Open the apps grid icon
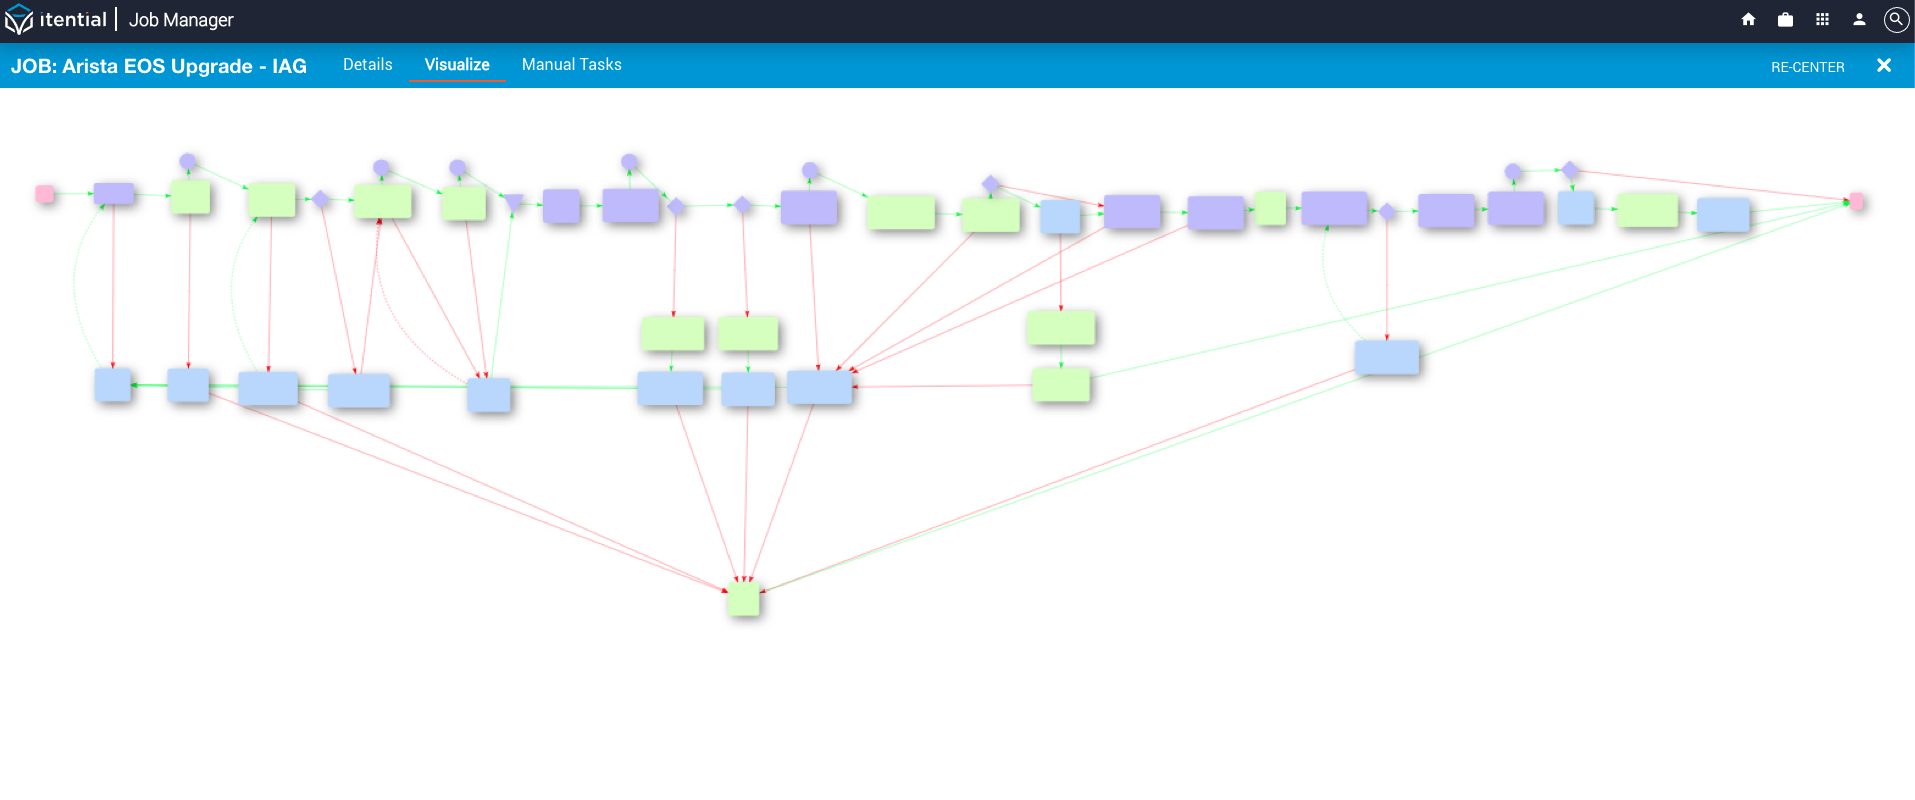 pos(1822,19)
